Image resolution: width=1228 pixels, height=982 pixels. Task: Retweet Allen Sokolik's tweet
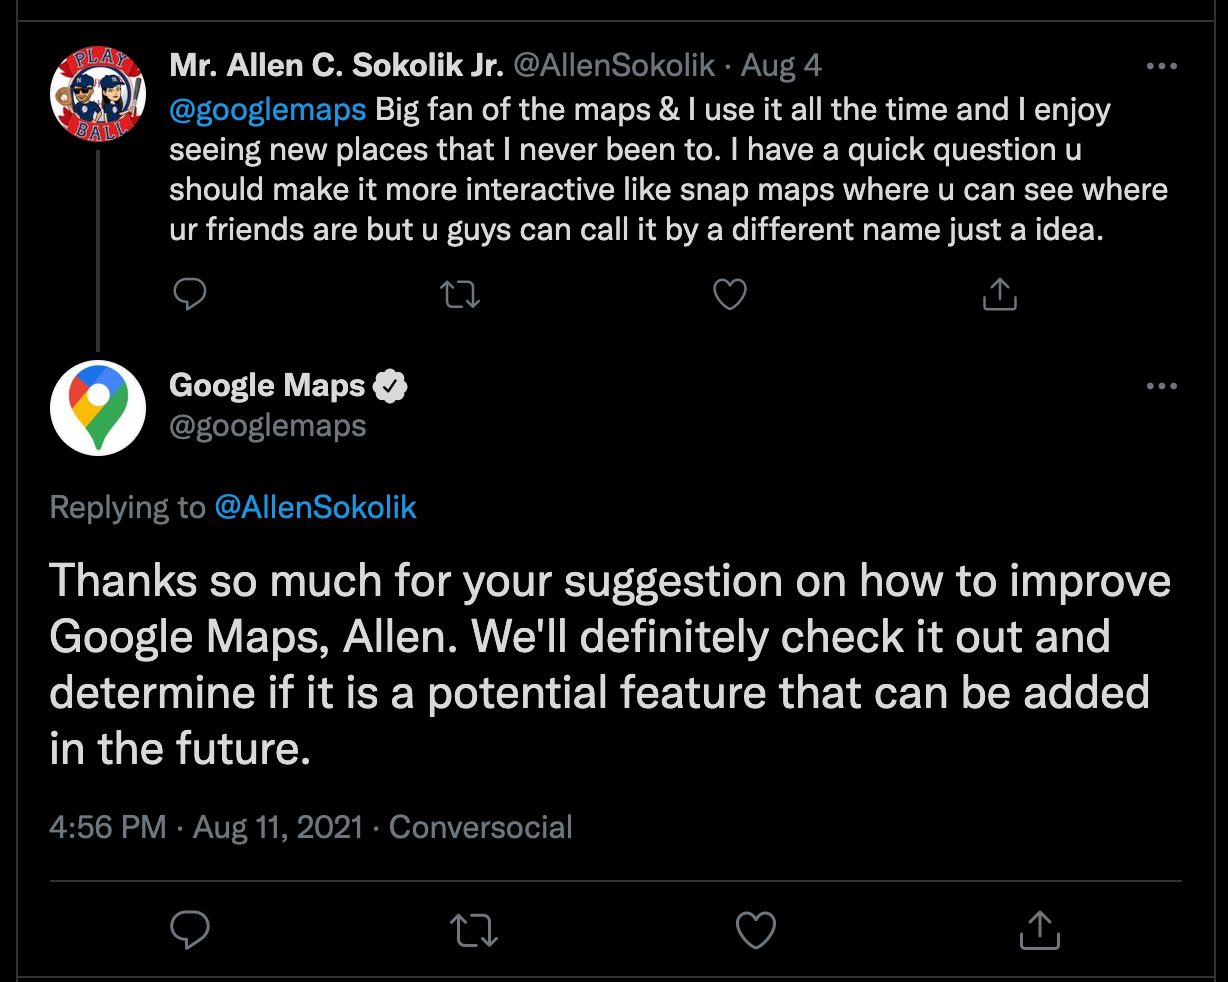pos(460,294)
